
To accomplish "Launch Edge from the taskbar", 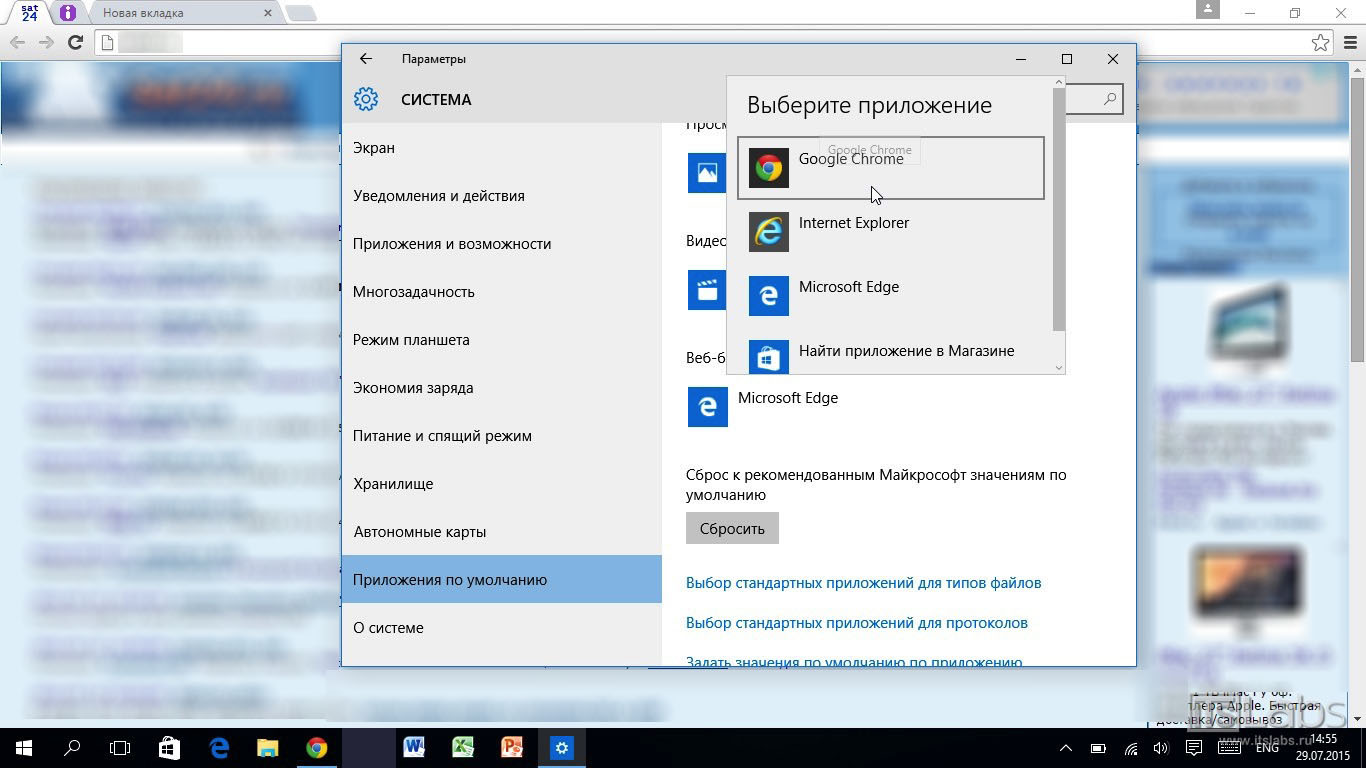I will [x=219, y=747].
